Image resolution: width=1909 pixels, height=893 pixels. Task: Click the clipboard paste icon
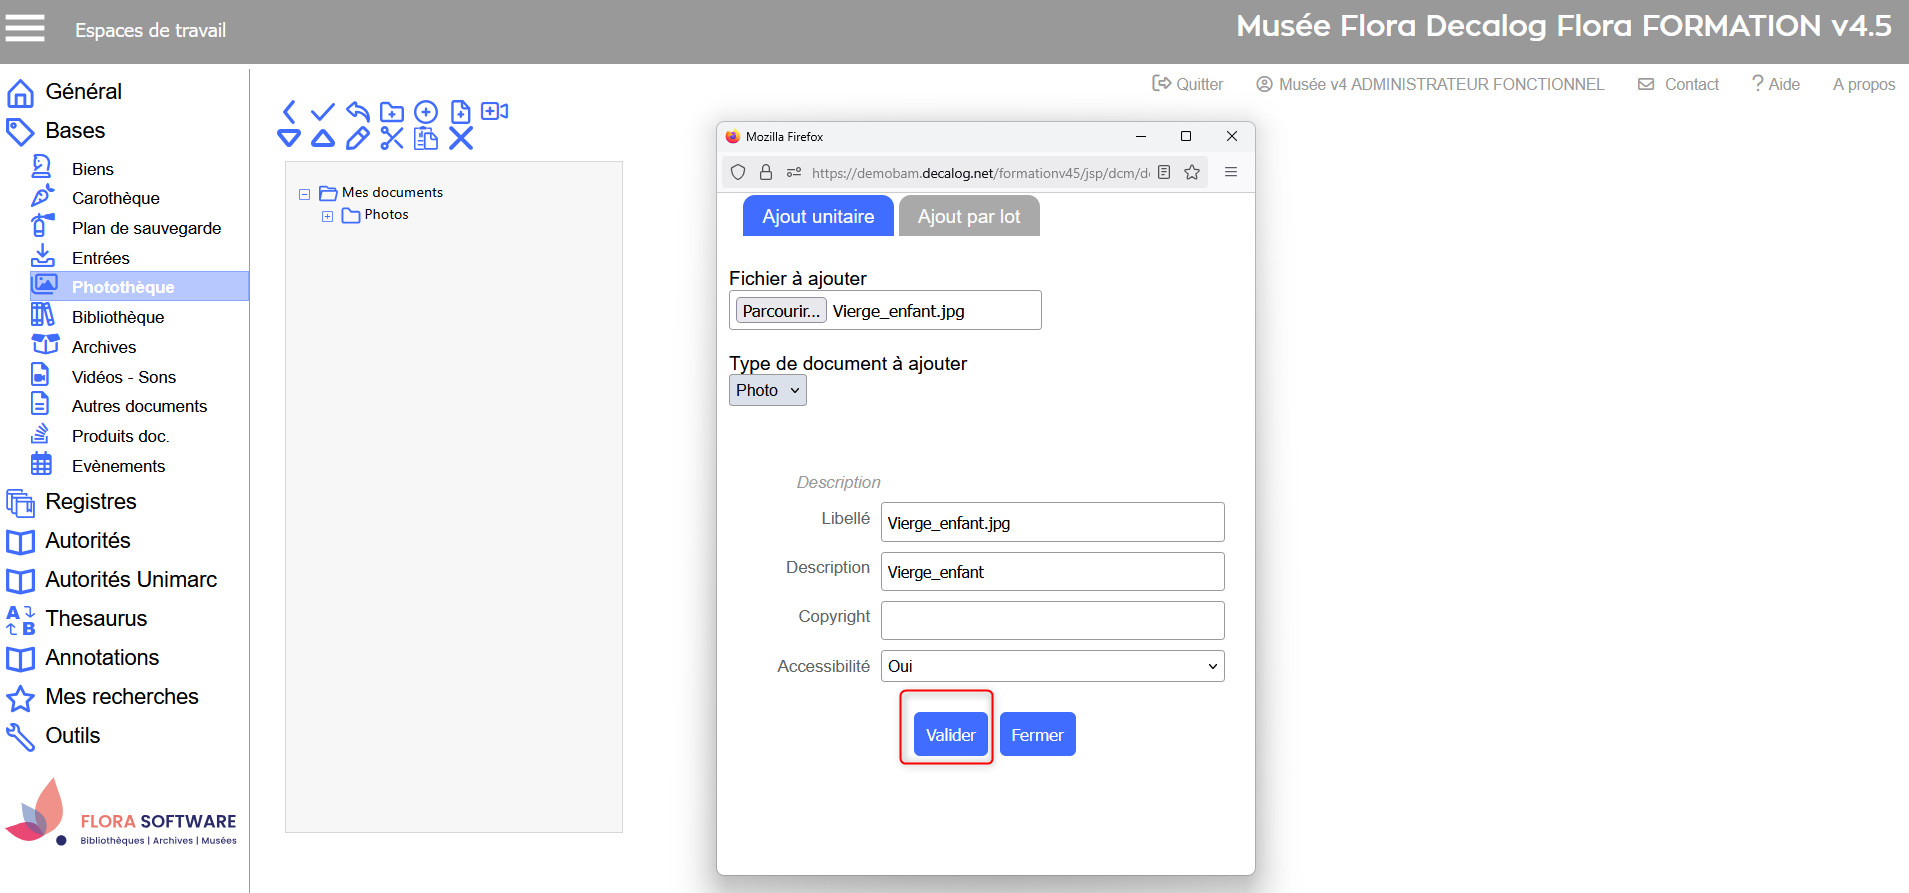426,139
